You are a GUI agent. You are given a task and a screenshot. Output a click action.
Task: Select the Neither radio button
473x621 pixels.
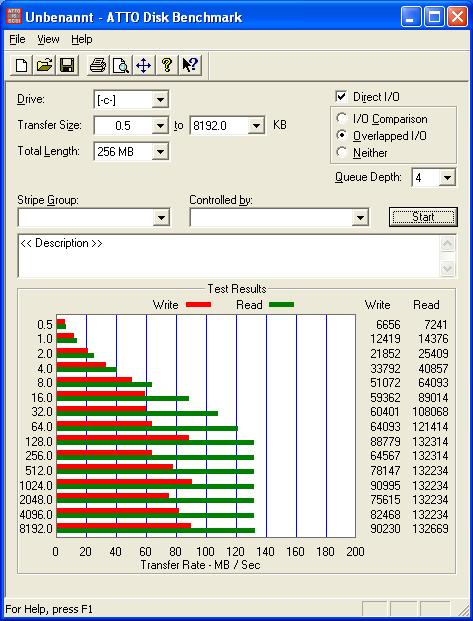click(x=341, y=152)
